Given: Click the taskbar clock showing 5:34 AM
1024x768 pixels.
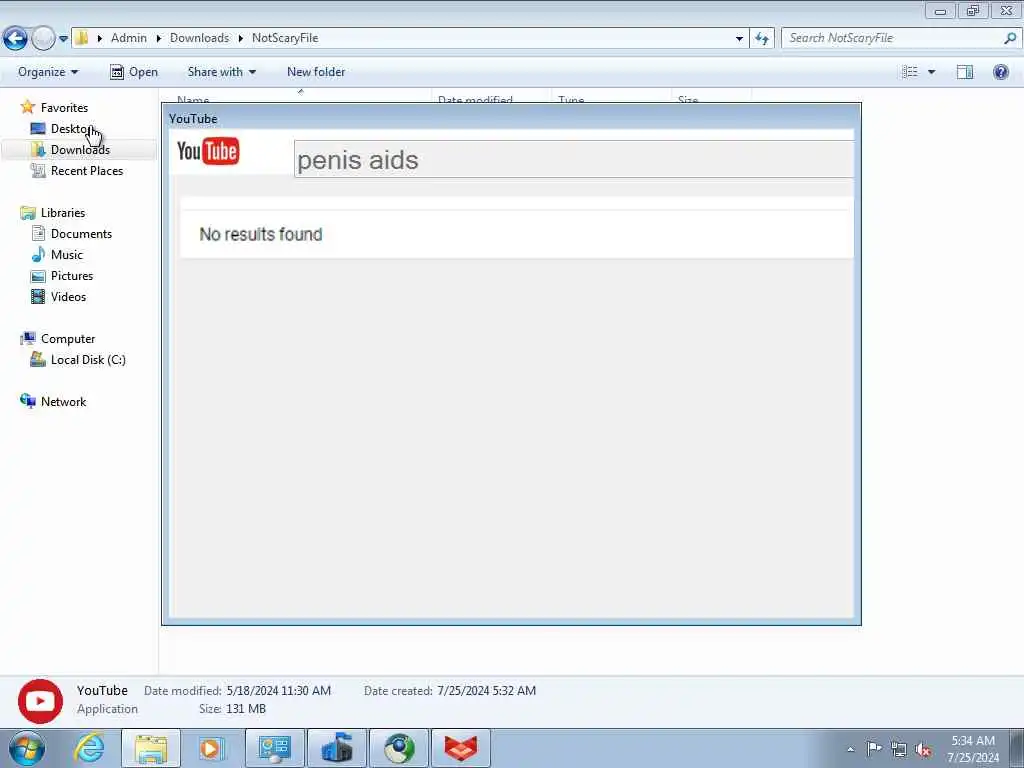Looking at the screenshot, I should [x=973, y=749].
